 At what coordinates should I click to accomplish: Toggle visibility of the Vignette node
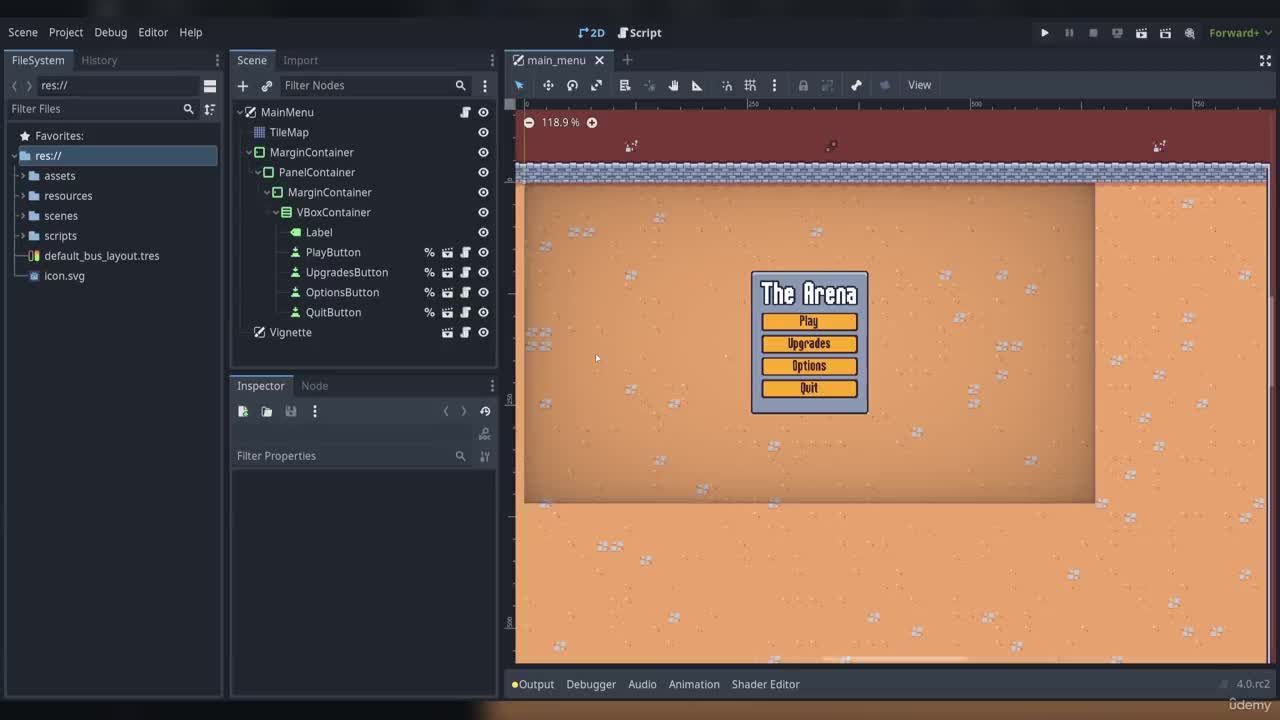(x=483, y=332)
